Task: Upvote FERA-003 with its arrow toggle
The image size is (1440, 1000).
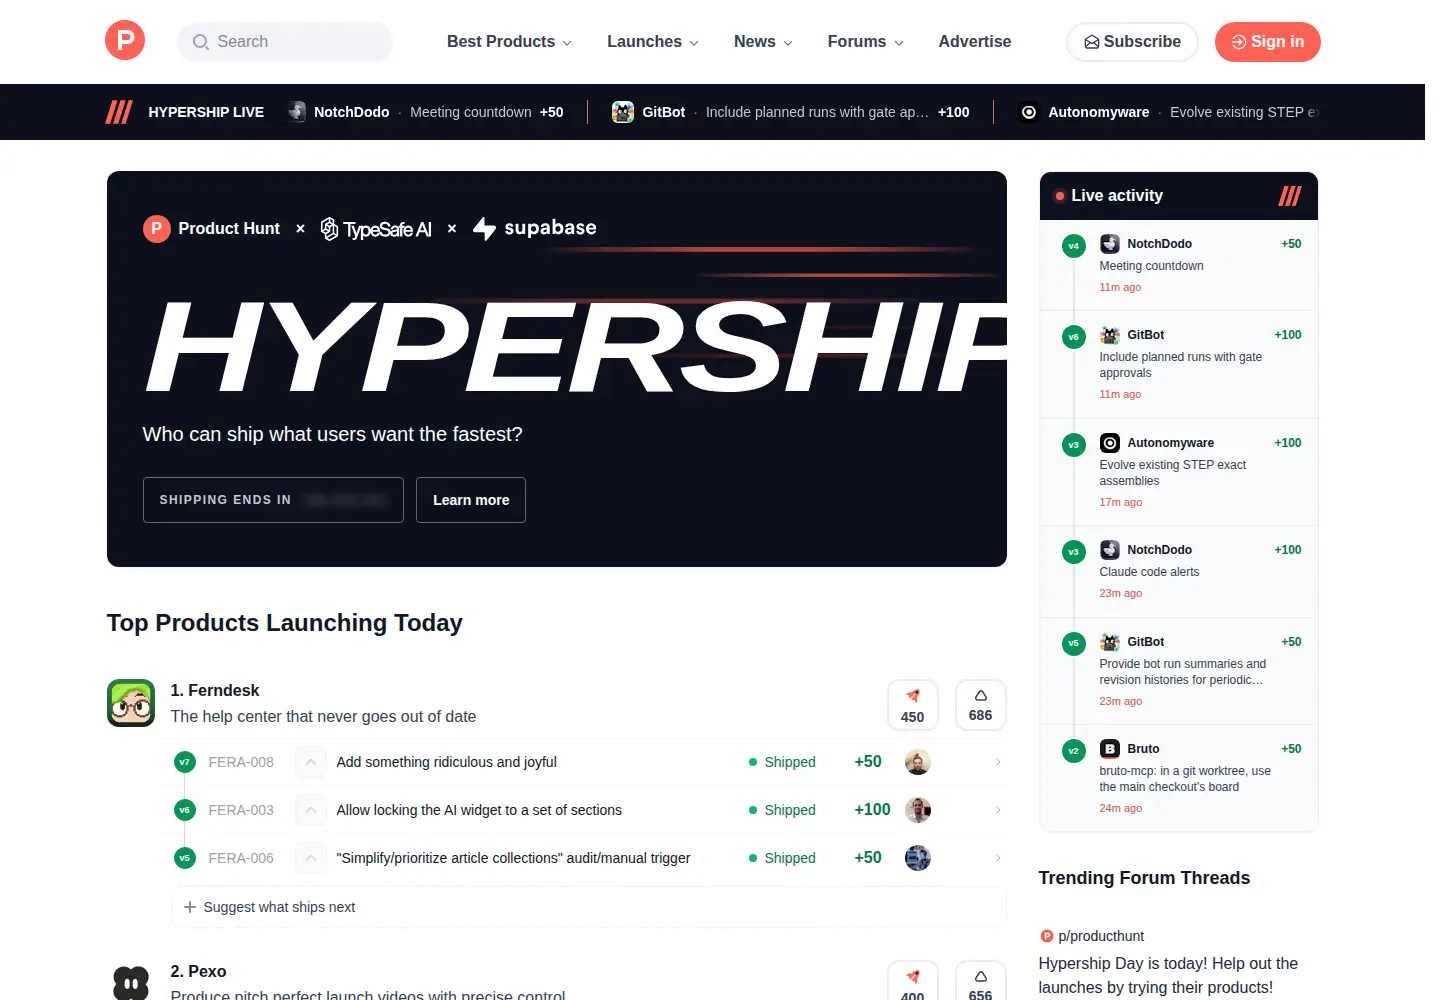Action: click(x=311, y=810)
